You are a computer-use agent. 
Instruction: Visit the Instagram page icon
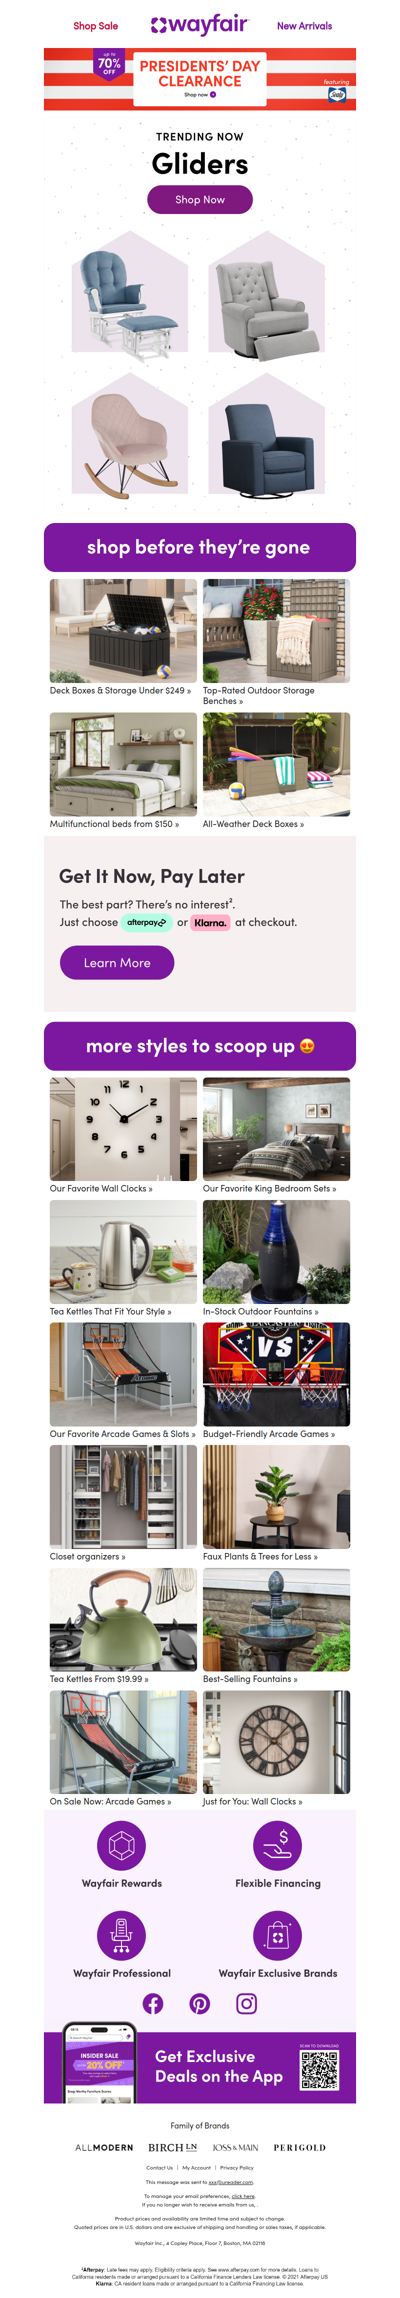point(247,2004)
